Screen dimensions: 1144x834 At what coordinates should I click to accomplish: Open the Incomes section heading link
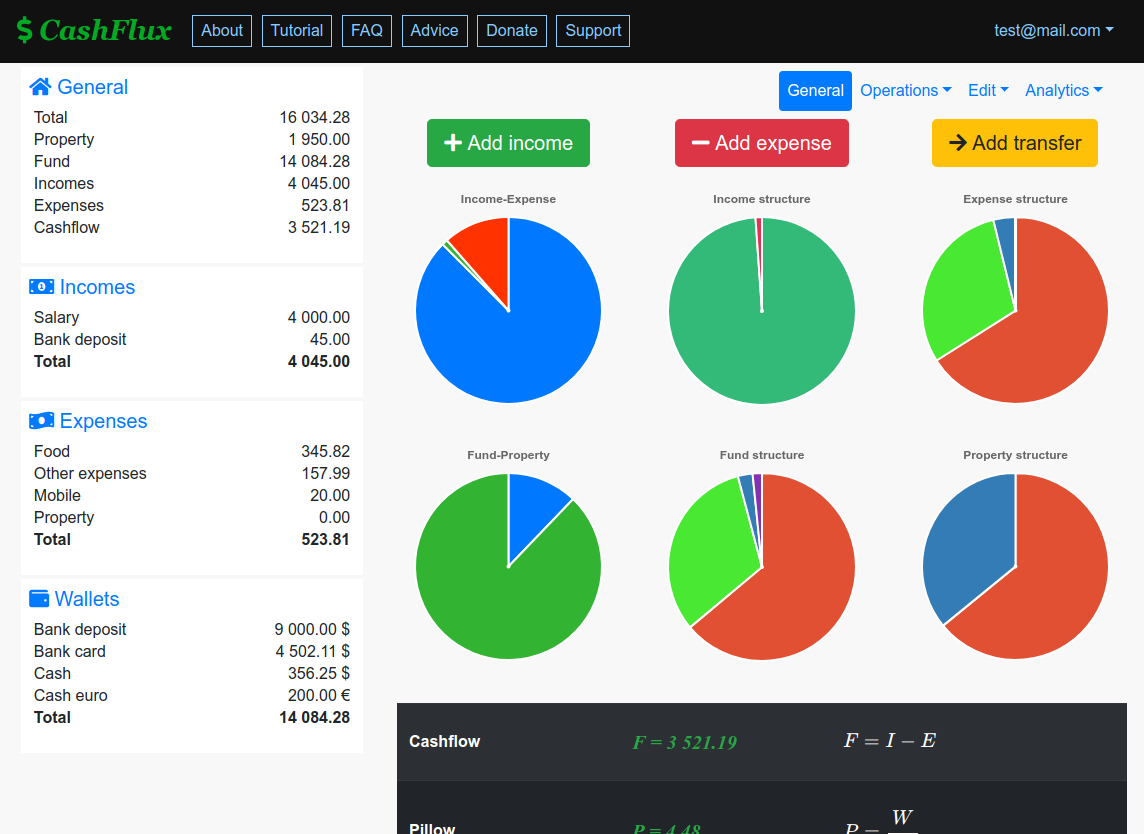pyautogui.click(x=97, y=287)
